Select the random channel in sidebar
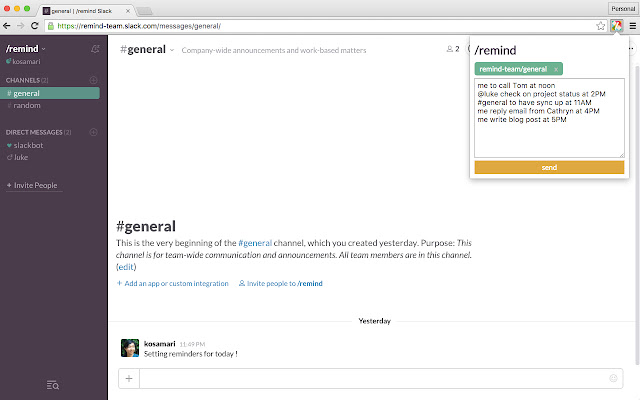 (x=27, y=105)
